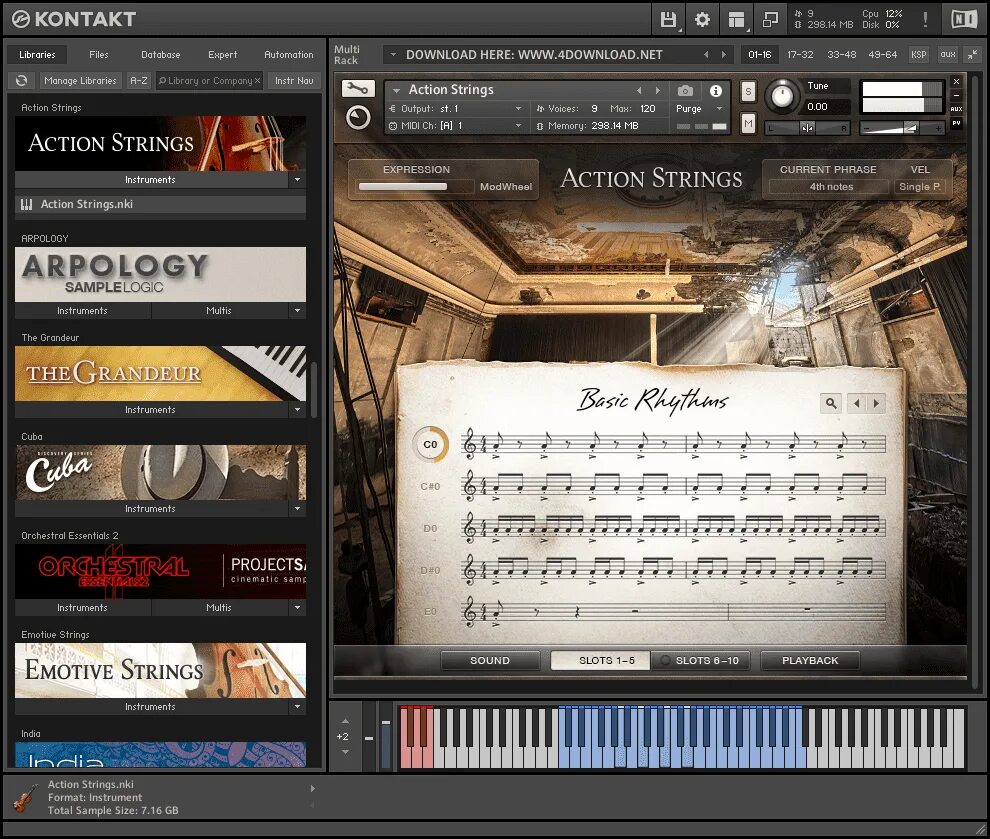The height and width of the screenshot is (839, 990).
Task: Close the Action Strings instrument
Action: (957, 81)
